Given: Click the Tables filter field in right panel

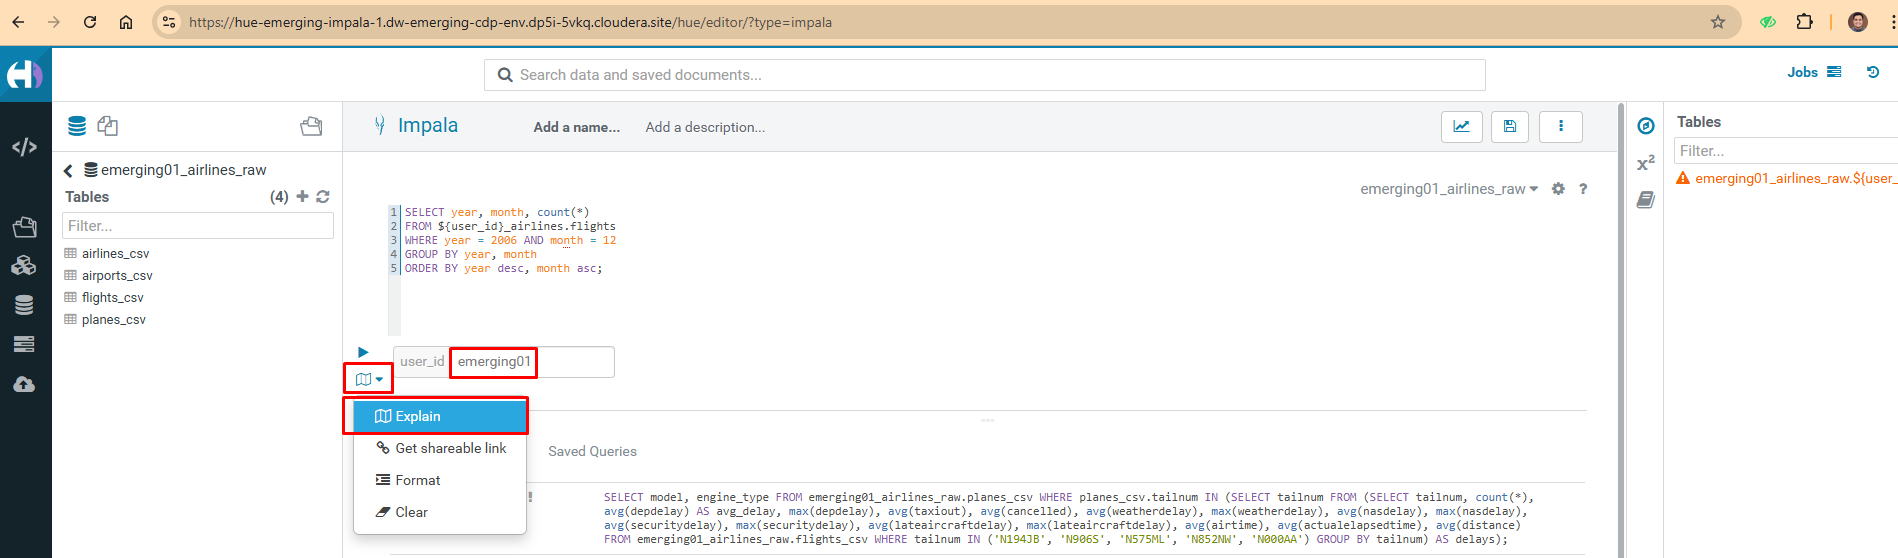Looking at the screenshot, I should 1785,151.
